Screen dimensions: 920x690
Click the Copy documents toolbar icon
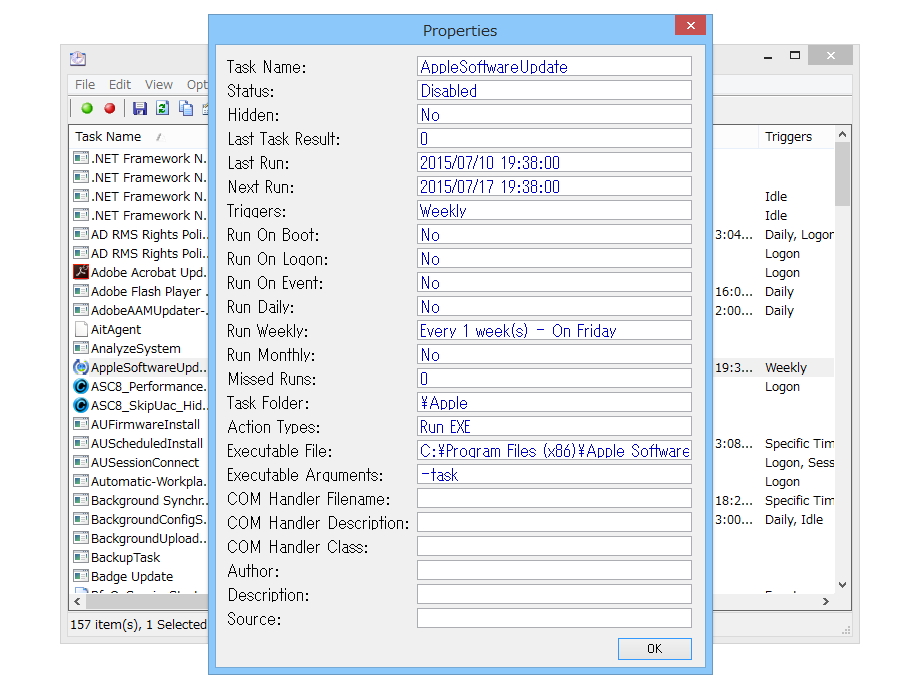185,109
